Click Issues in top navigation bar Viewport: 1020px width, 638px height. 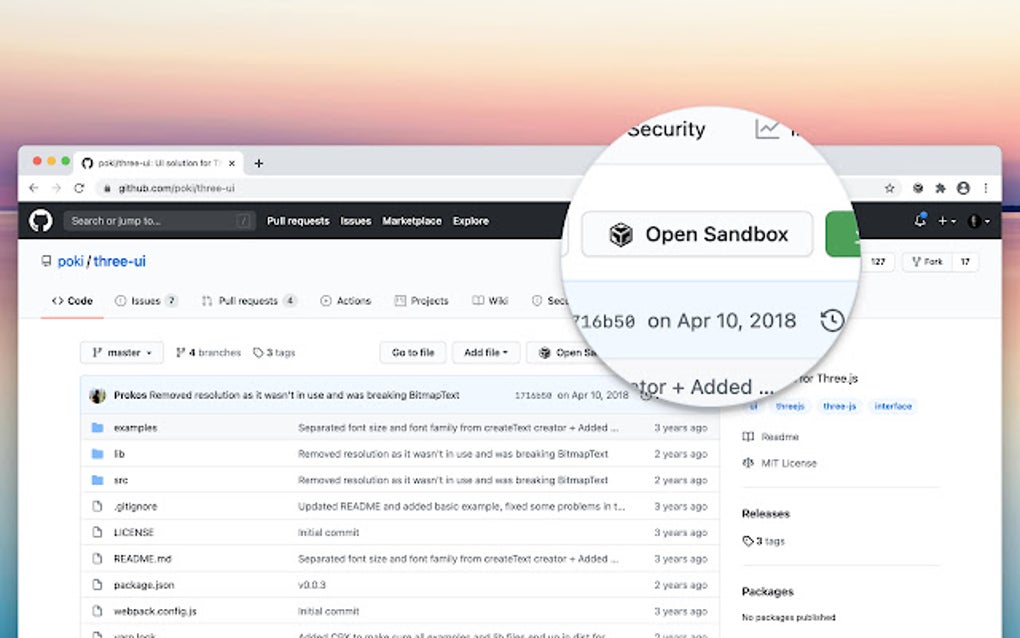pos(356,221)
